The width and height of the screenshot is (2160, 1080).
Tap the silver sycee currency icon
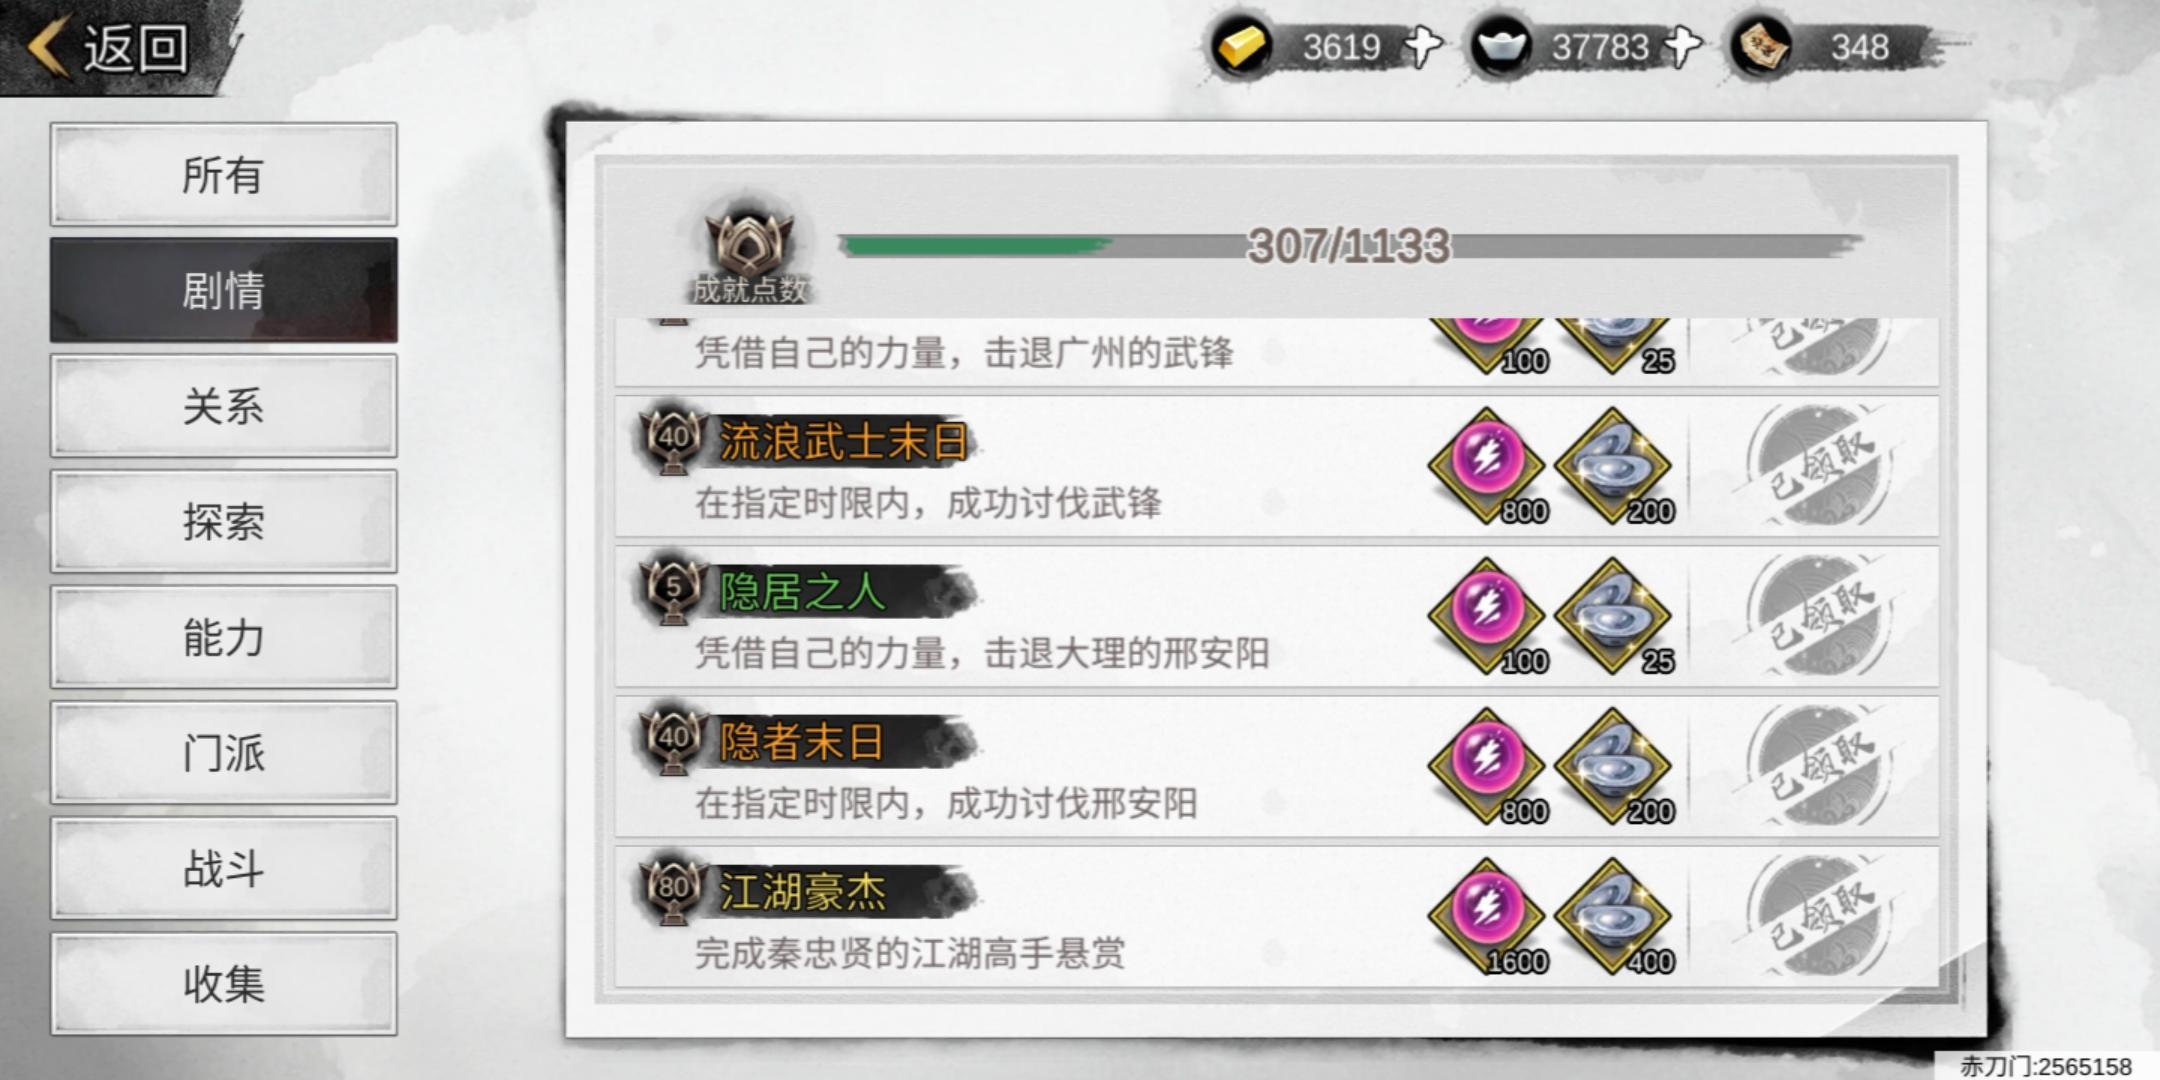pos(1501,46)
